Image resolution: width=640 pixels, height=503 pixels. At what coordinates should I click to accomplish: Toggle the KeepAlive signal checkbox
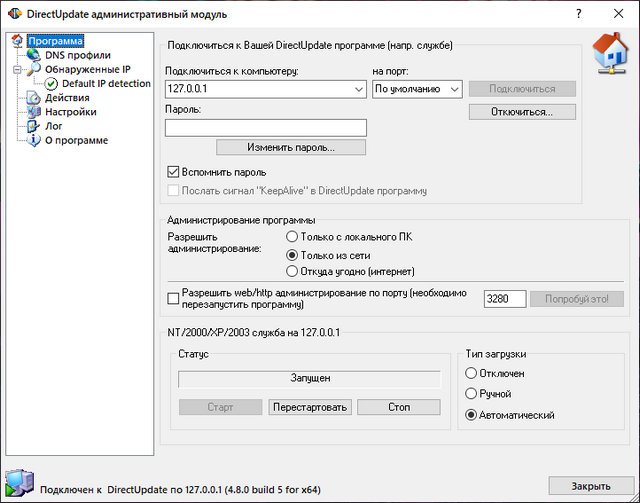coord(173,191)
